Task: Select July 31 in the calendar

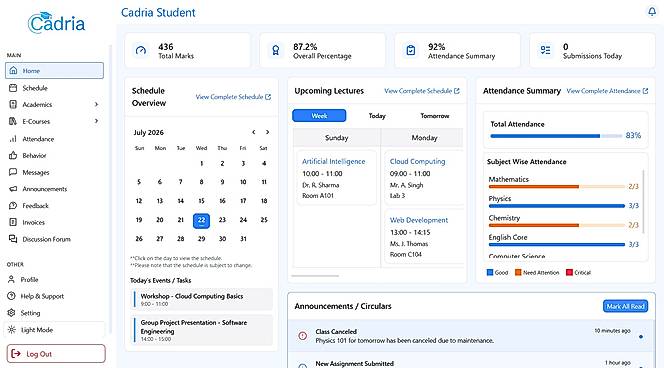Action: click(243, 239)
